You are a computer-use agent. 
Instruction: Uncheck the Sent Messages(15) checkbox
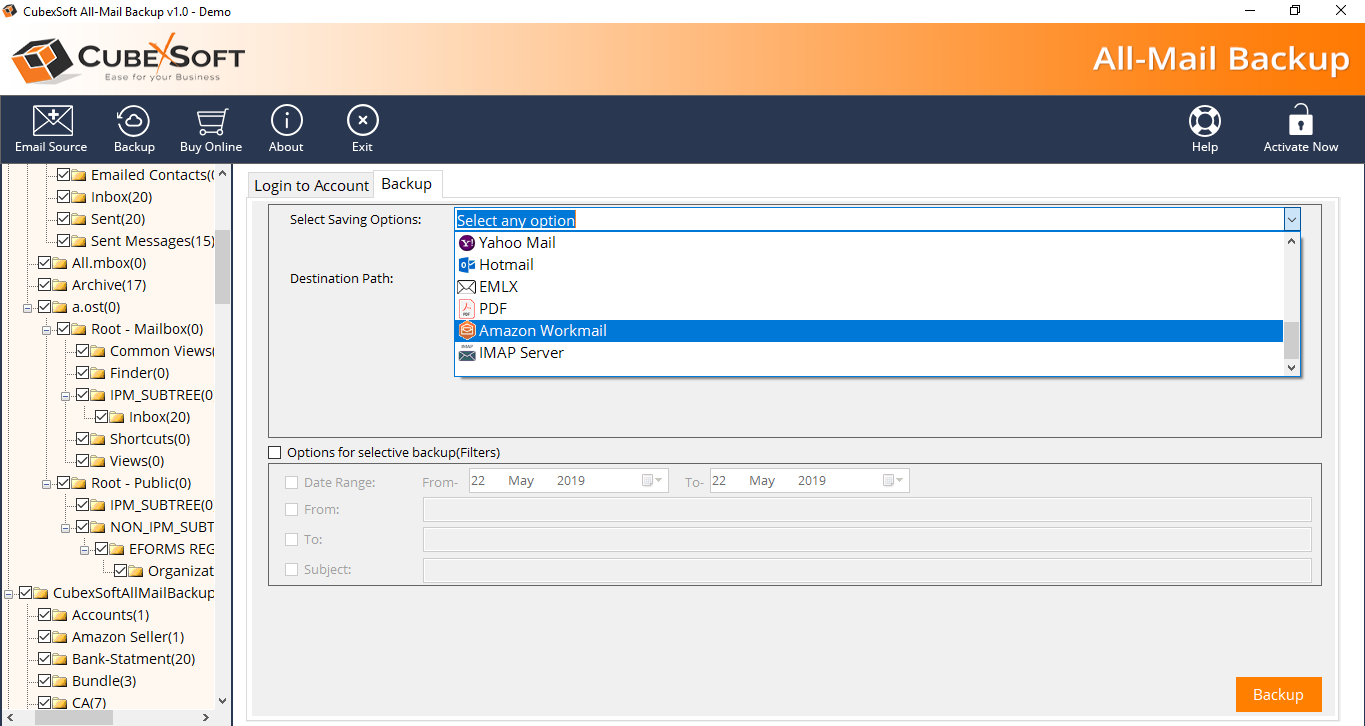[x=64, y=241]
